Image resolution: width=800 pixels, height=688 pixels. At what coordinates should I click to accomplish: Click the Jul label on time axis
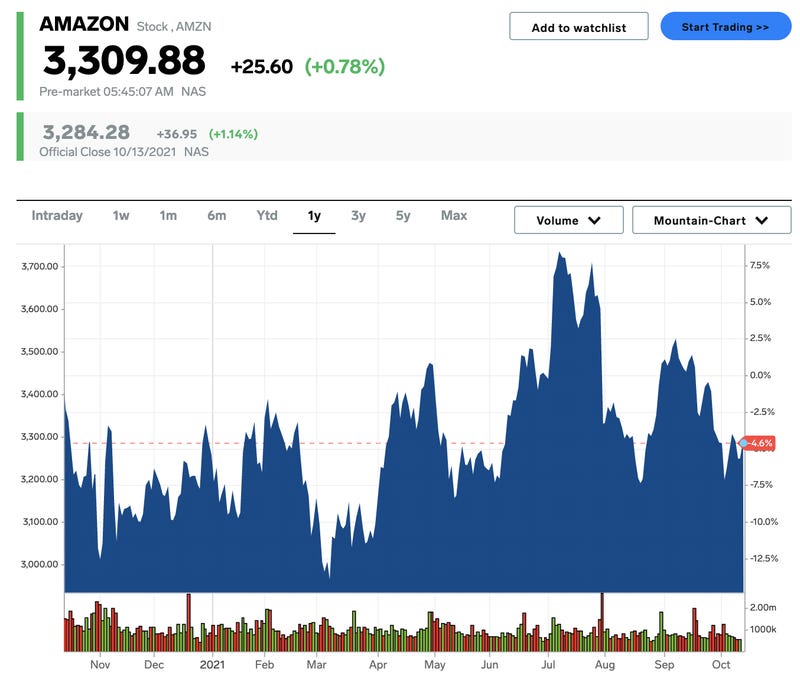pyautogui.click(x=548, y=665)
